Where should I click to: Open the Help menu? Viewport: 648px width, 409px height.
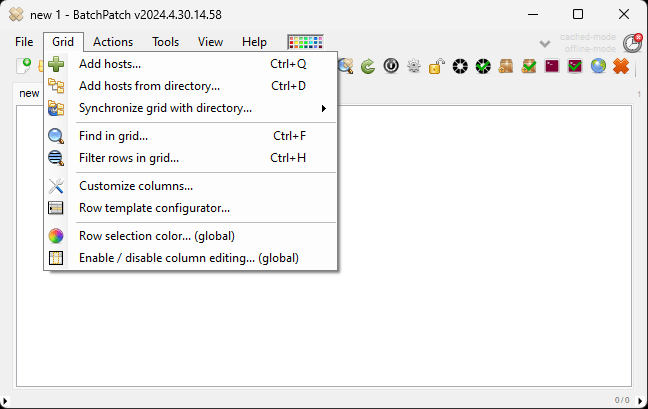tap(254, 42)
